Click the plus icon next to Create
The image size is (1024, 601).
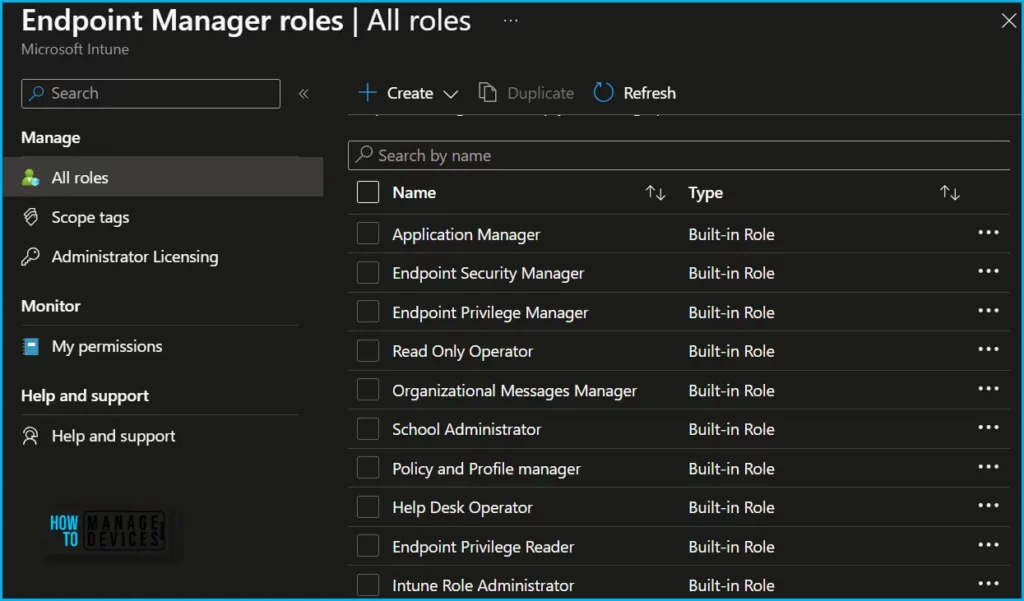(x=368, y=93)
